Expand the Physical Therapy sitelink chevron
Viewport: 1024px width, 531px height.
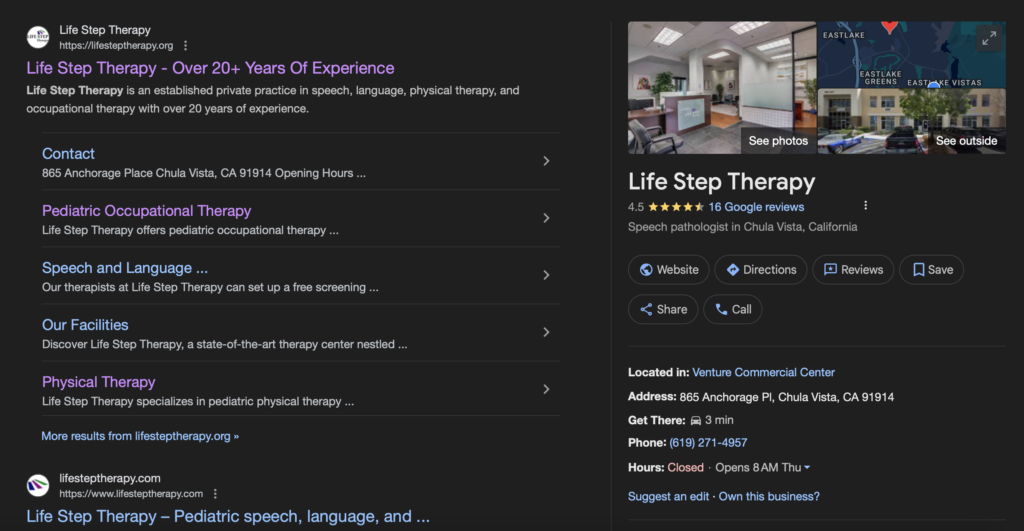click(546, 389)
